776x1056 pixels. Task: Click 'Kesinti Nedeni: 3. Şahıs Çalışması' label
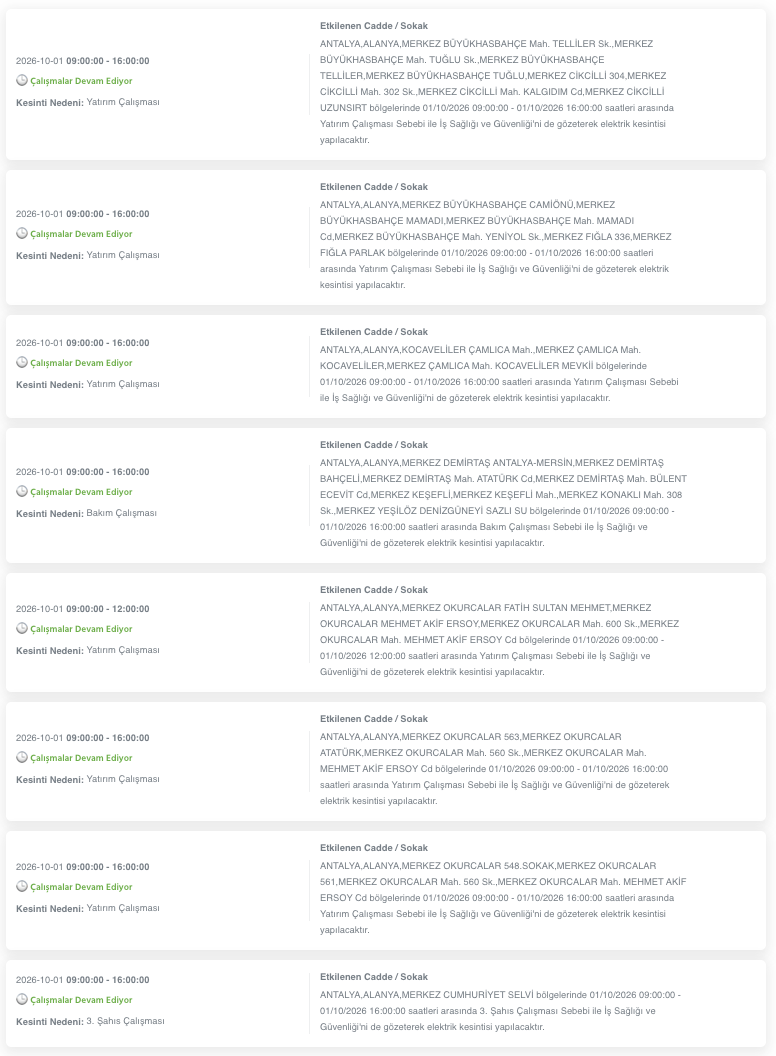[x=90, y=1021]
